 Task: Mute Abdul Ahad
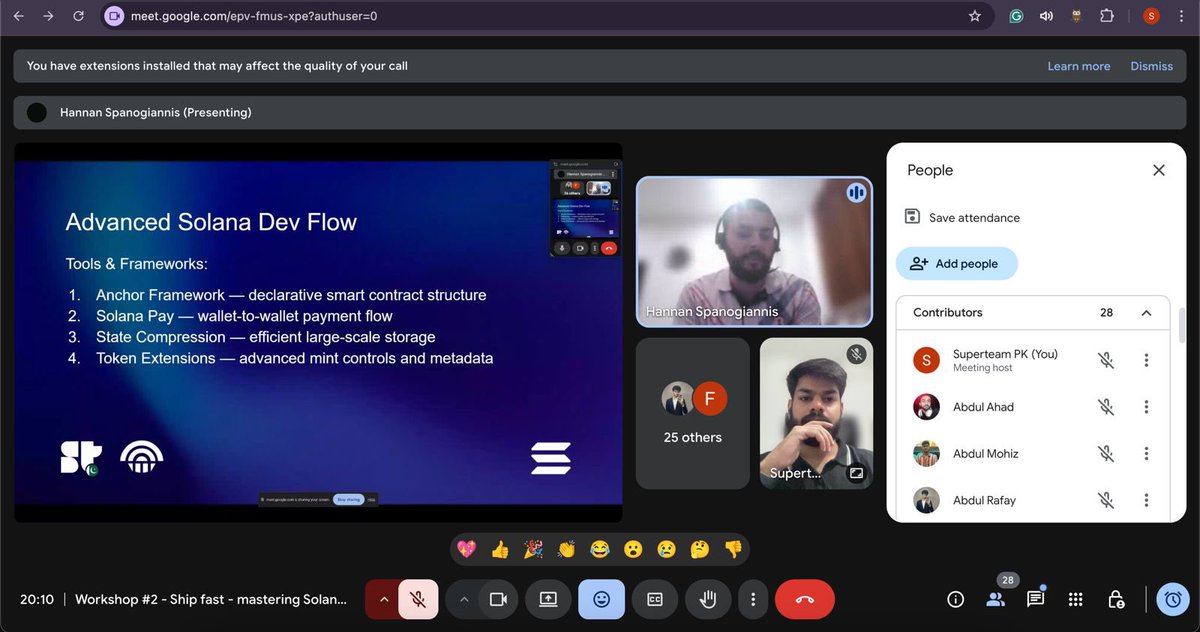(1106, 407)
